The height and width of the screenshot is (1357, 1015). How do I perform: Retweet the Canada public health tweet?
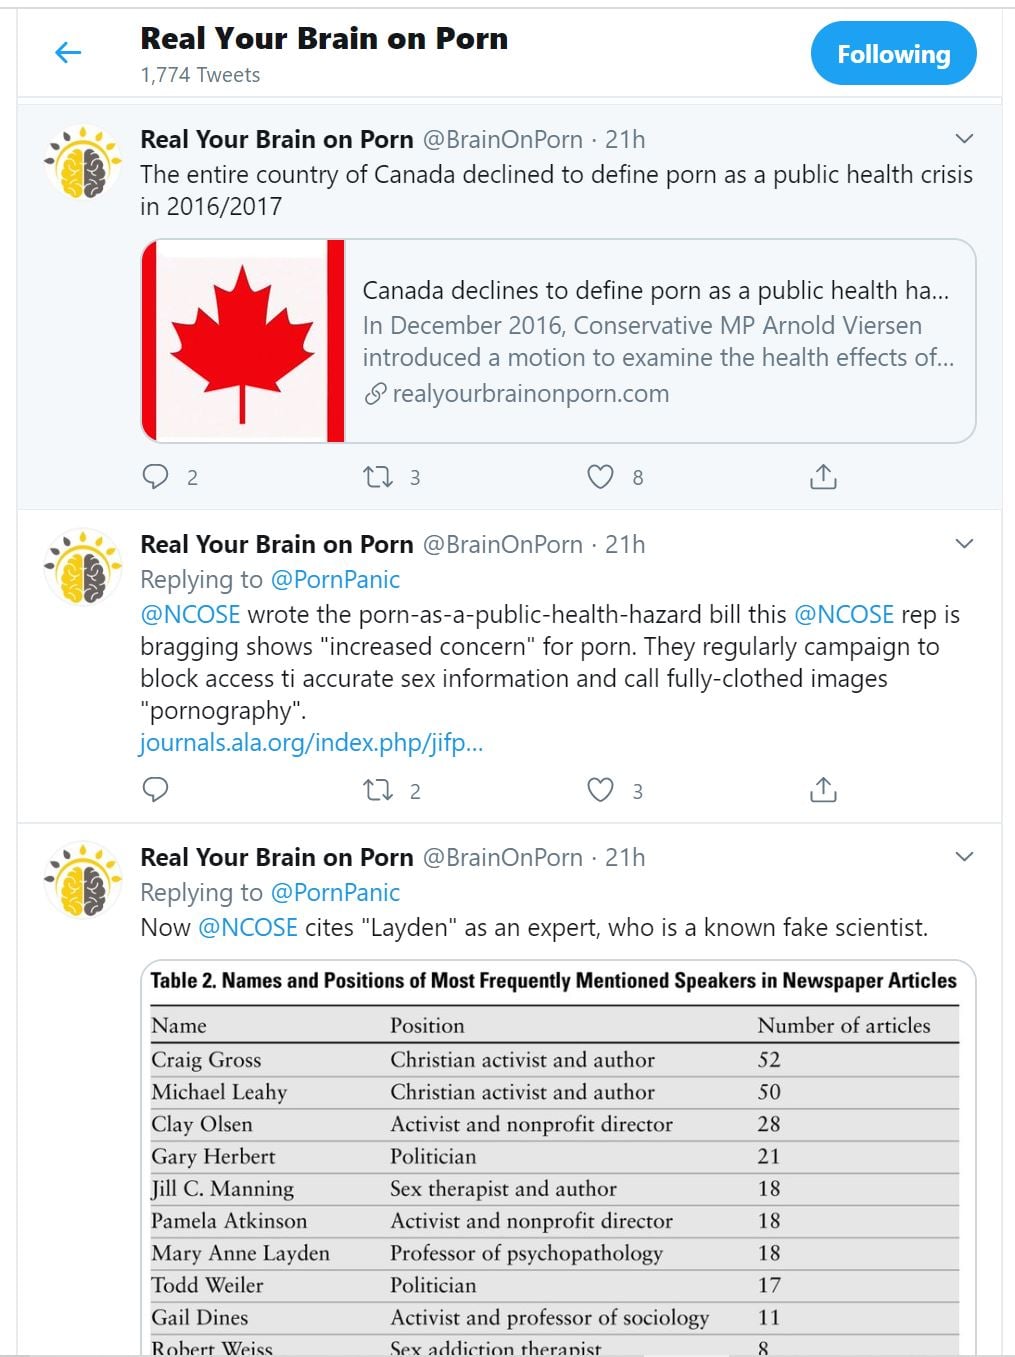coord(378,476)
